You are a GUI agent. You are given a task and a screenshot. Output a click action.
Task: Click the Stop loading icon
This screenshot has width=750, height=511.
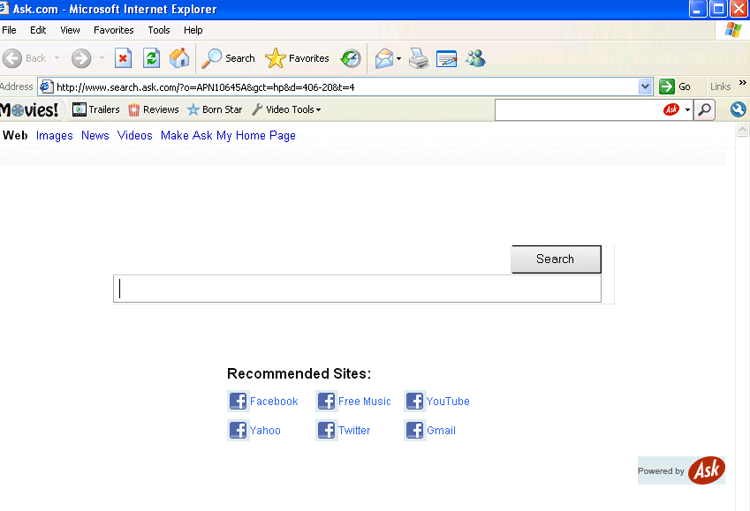[x=123, y=58]
